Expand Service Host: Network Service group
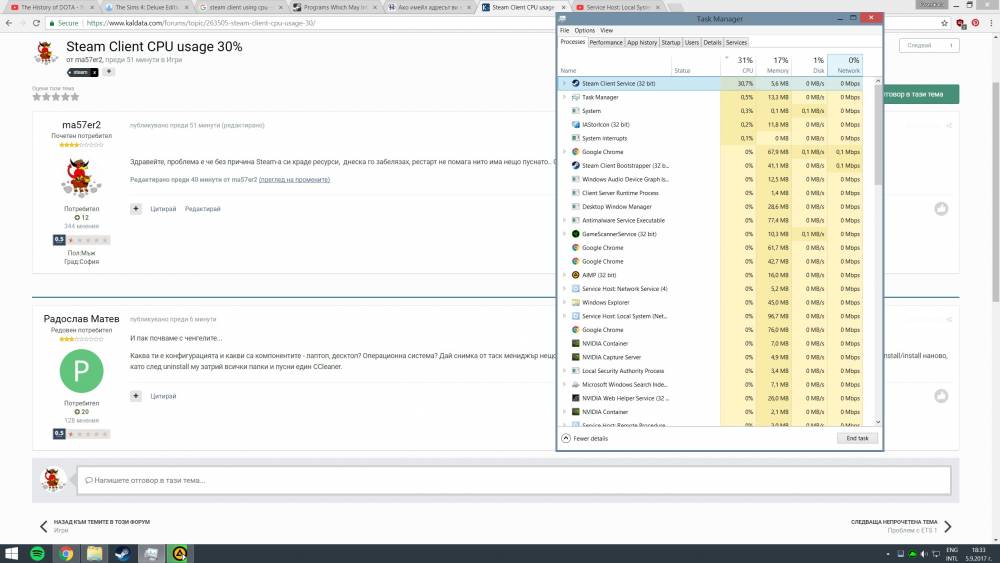Screen dimensions: 1000x563 tap(564, 289)
